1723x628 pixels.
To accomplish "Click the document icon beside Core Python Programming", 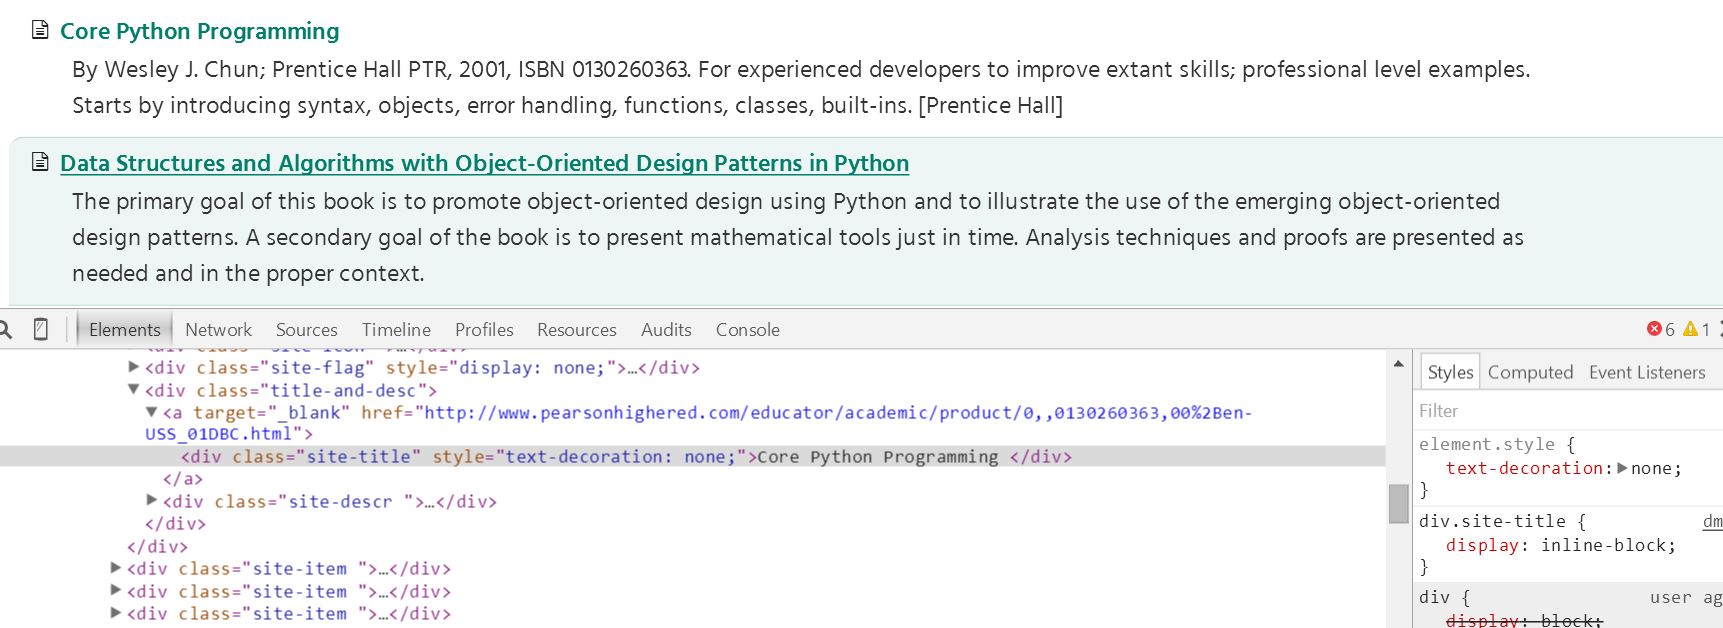I will (x=40, y=29).
